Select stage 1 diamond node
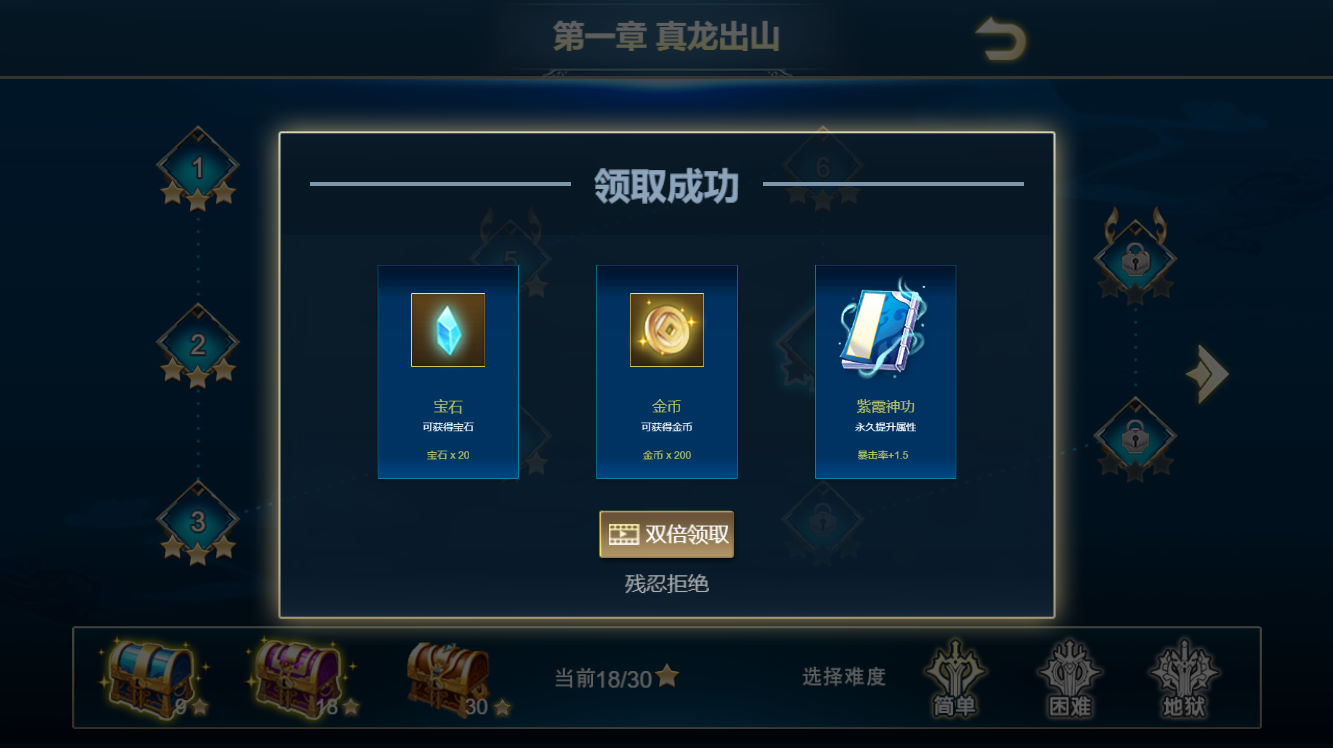Image resolution: width=1333 pixels, height=748 pixels. tap(198, 168)
